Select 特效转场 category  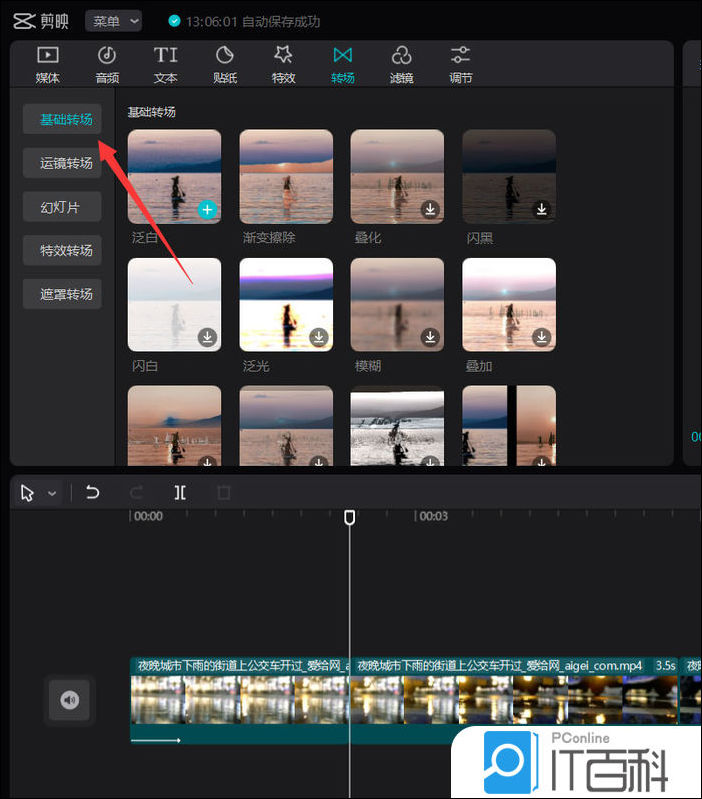click(x=62, y=250)
